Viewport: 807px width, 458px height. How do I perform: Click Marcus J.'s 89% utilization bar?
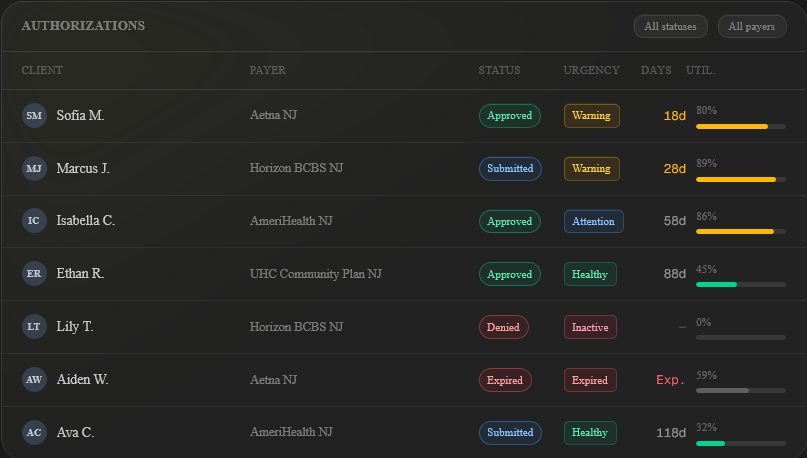point(741,179)
